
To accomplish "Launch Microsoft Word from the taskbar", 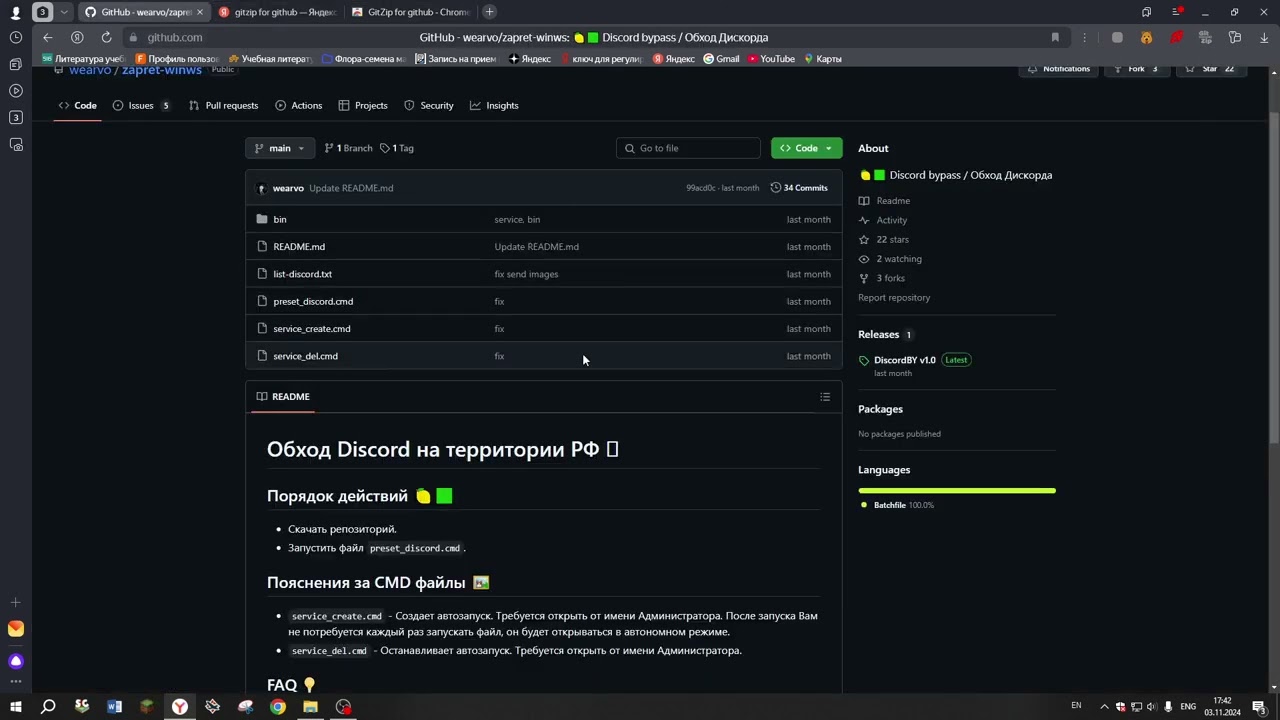I will (x=114, y=707).
